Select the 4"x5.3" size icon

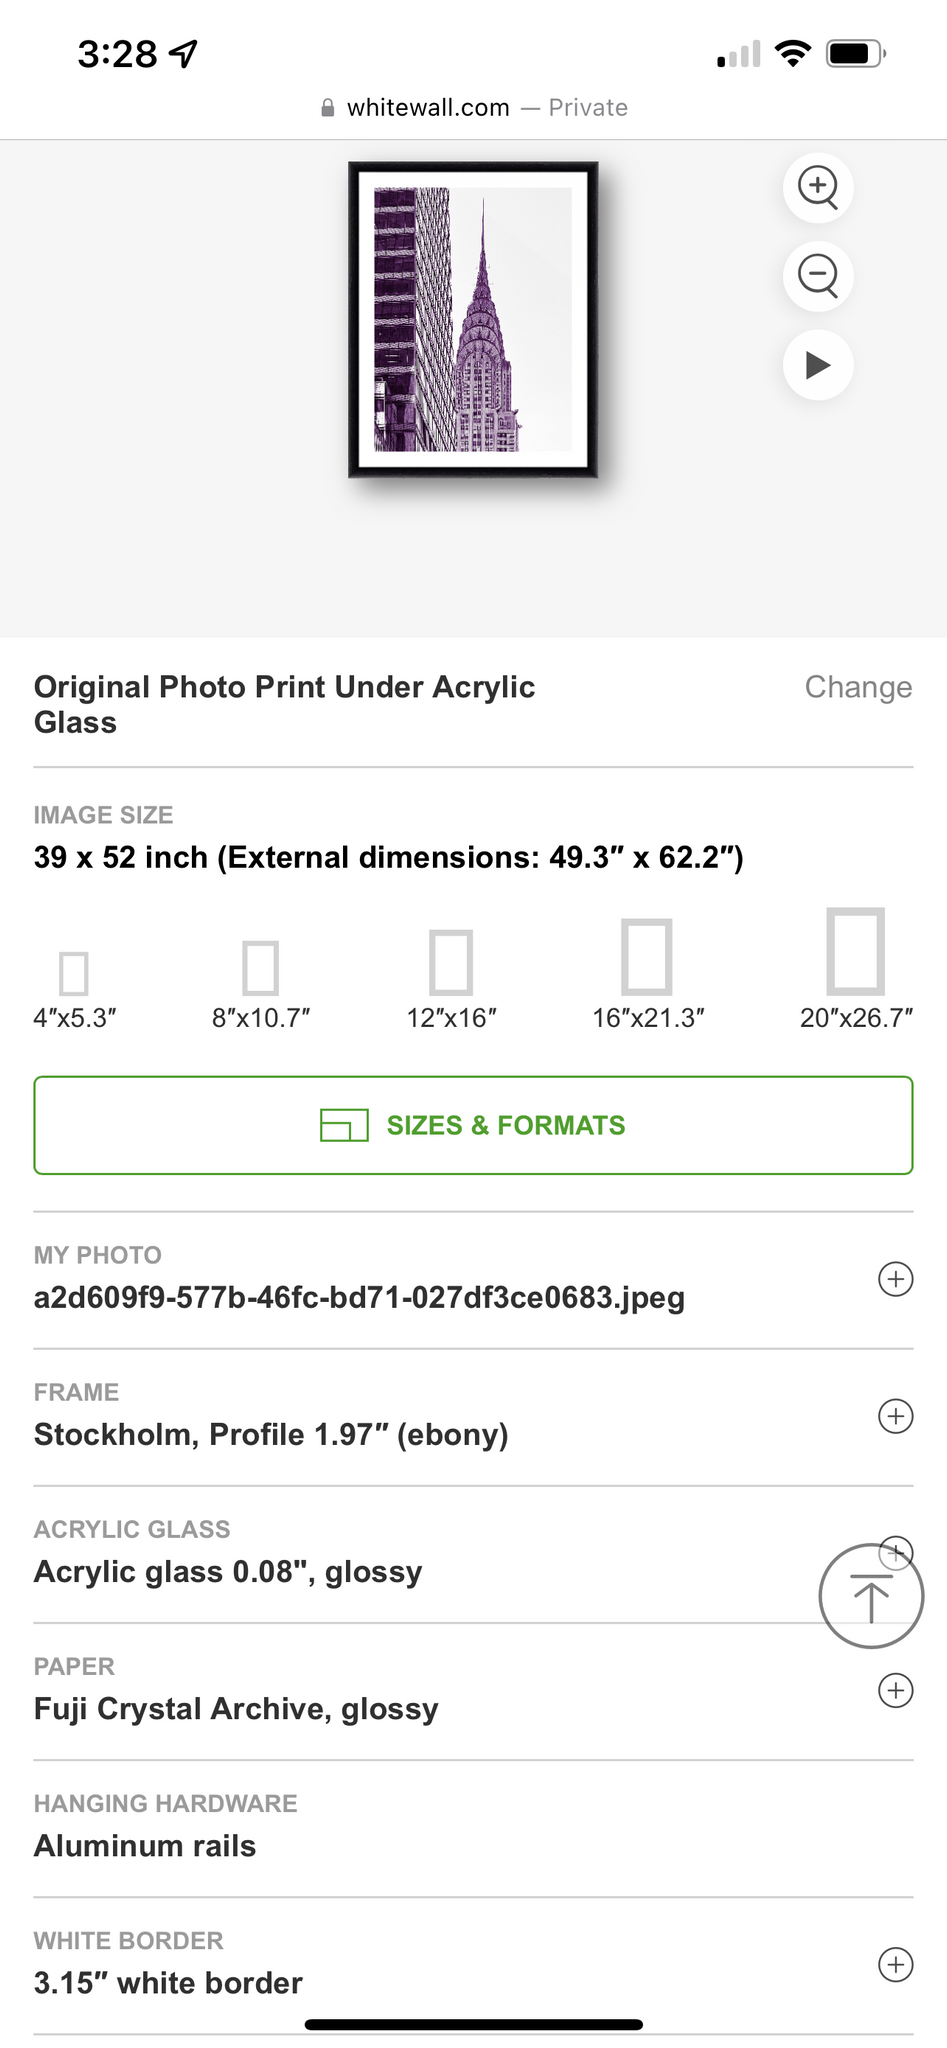(74, 973)
